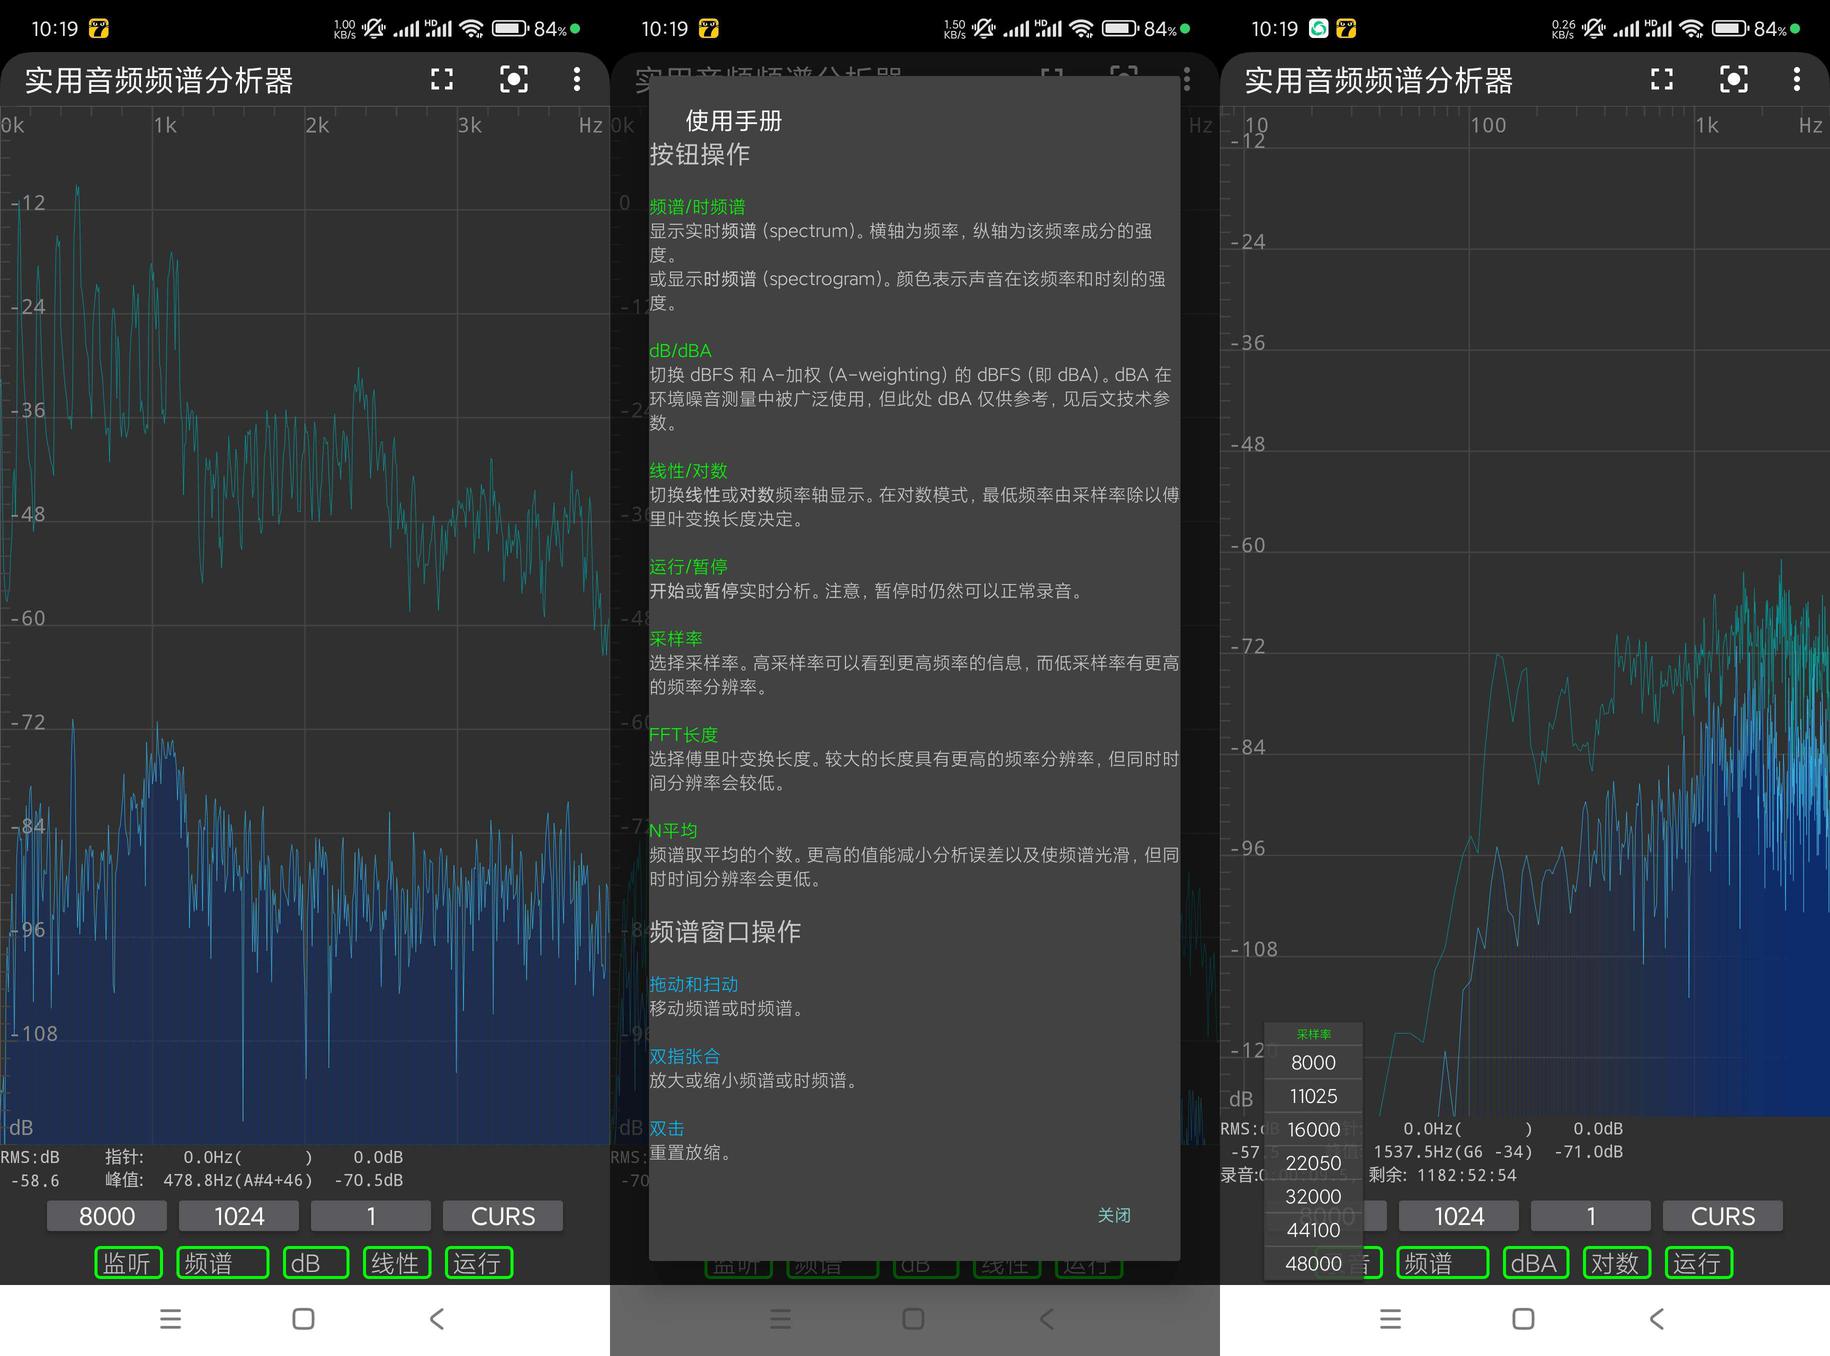Open three-dot overflow menu in left screen
The height and width of the screenshot is (1356, 1830).
(x=577, y=80)
